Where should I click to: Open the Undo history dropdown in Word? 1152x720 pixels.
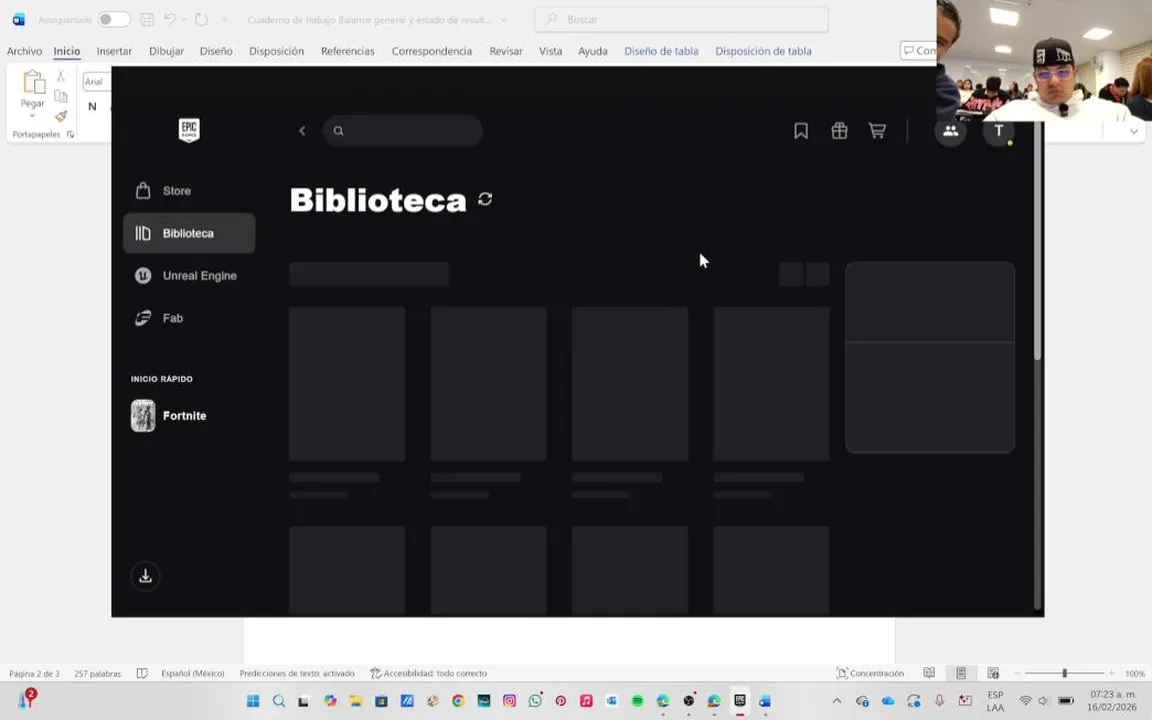pos(184,20)
